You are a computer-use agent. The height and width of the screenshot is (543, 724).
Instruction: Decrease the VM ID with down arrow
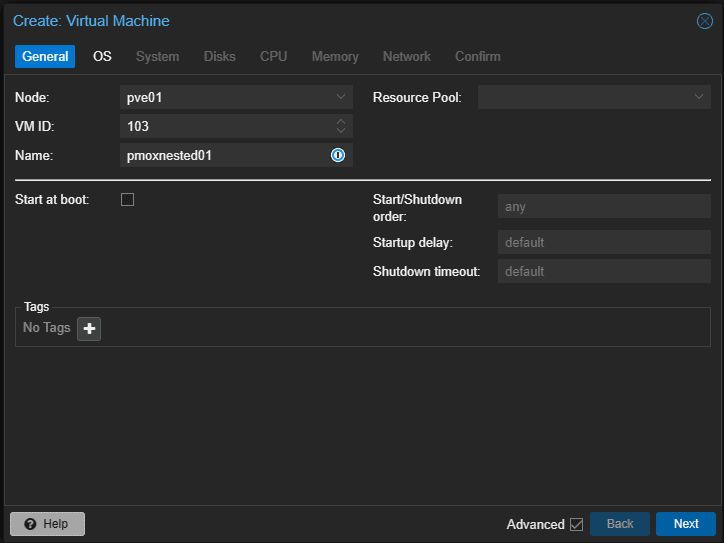coord(341,131)
